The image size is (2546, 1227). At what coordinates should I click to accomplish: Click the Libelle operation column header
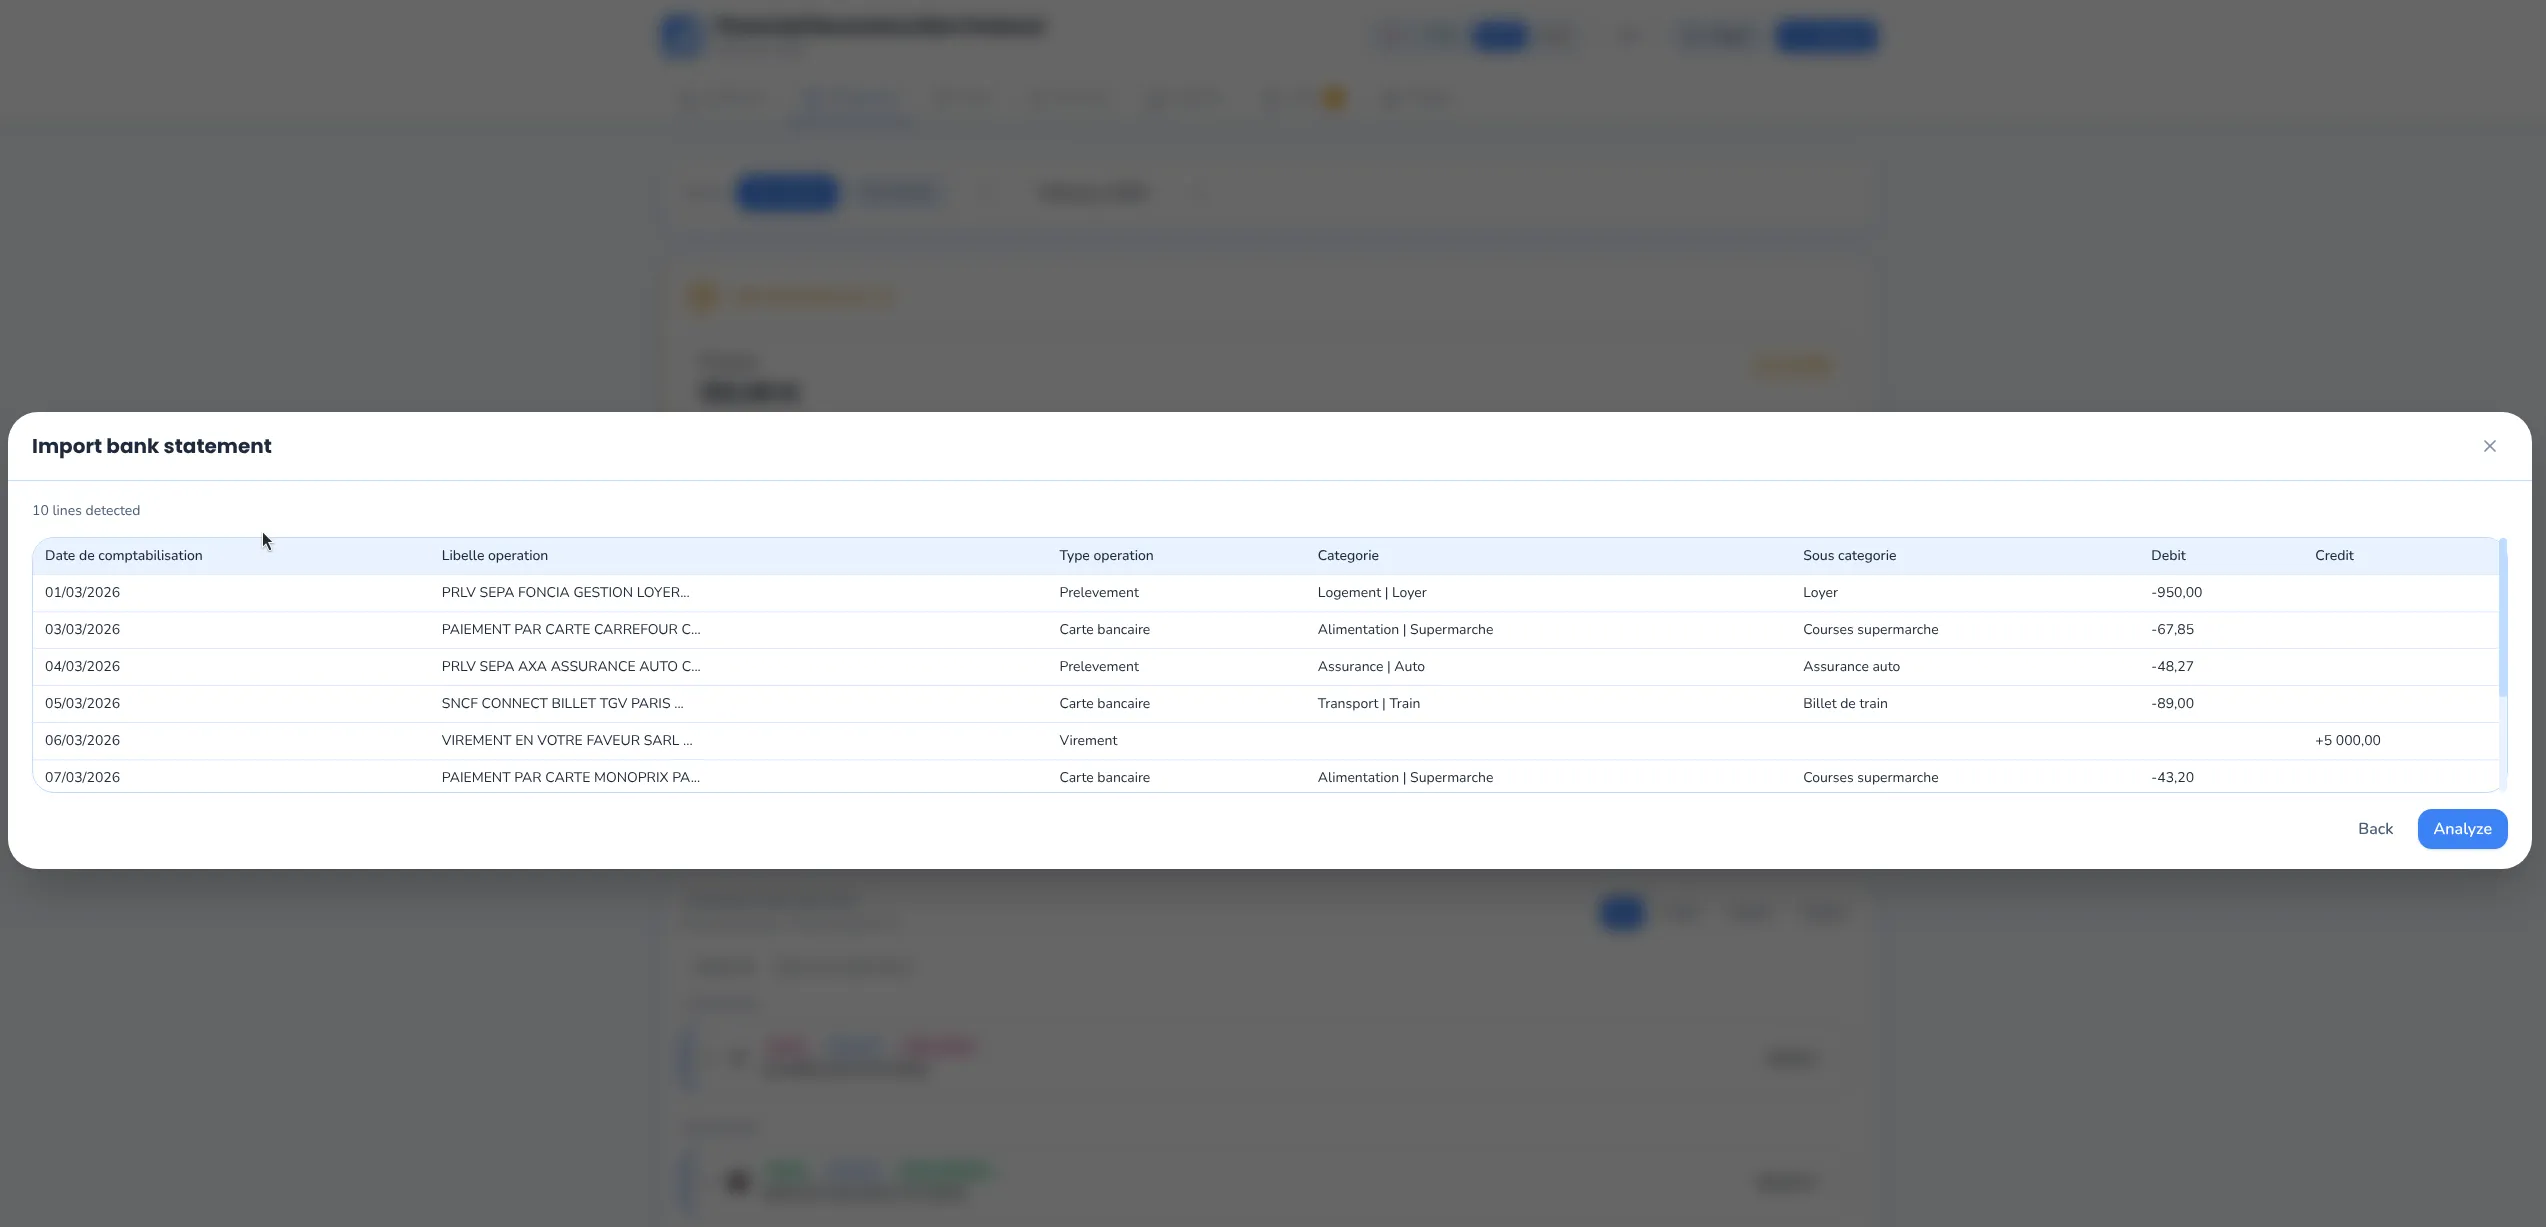coord(494,555)
